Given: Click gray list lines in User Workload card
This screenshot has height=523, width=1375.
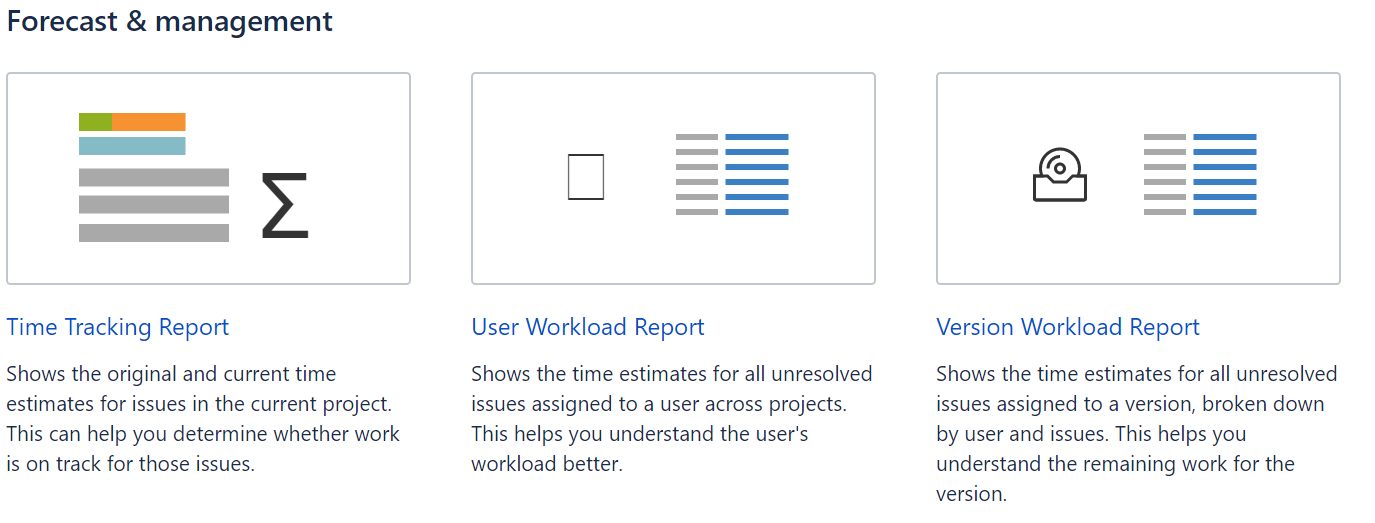Looking at the screenshot, I should (696, 174).
